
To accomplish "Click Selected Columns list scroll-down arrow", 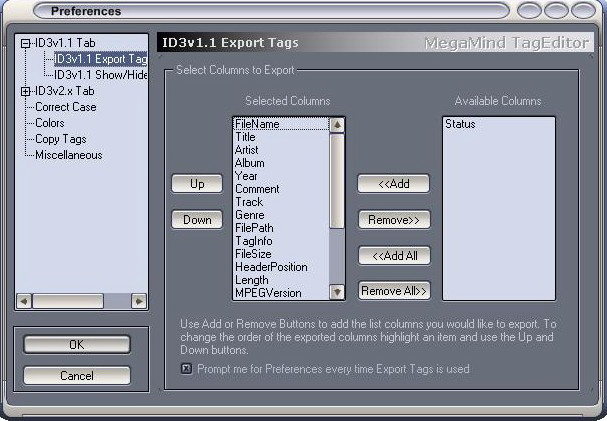I will (337, 292).
